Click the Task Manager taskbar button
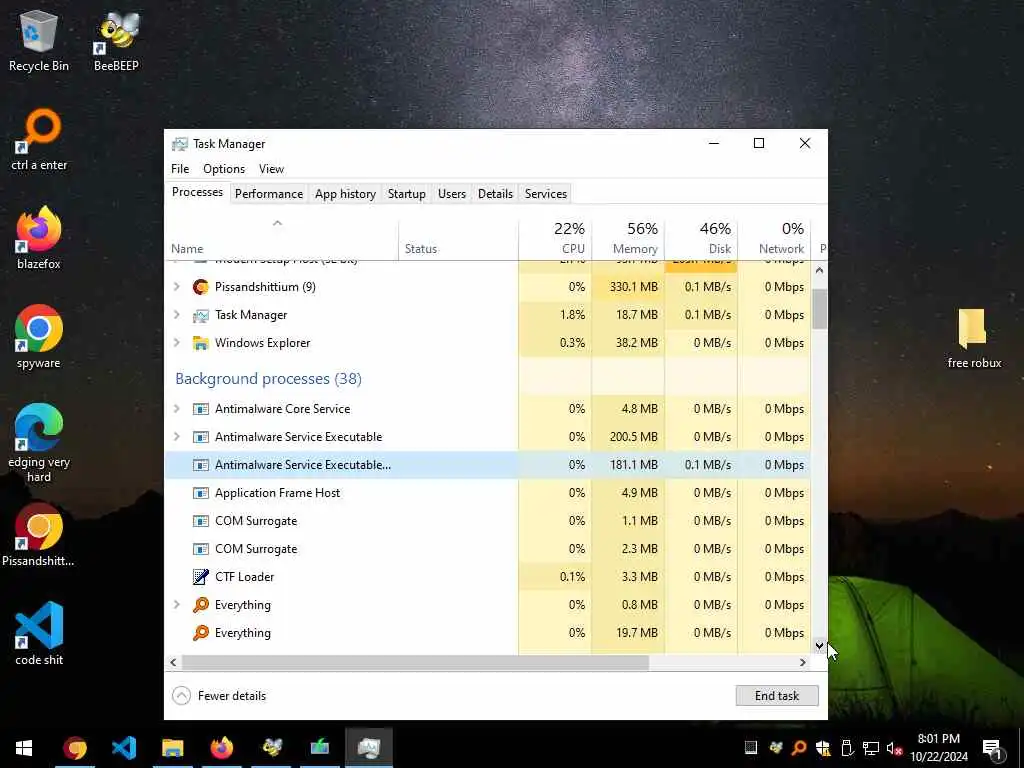The height and width of the screenshot is (768, 1024). [369, 748]
